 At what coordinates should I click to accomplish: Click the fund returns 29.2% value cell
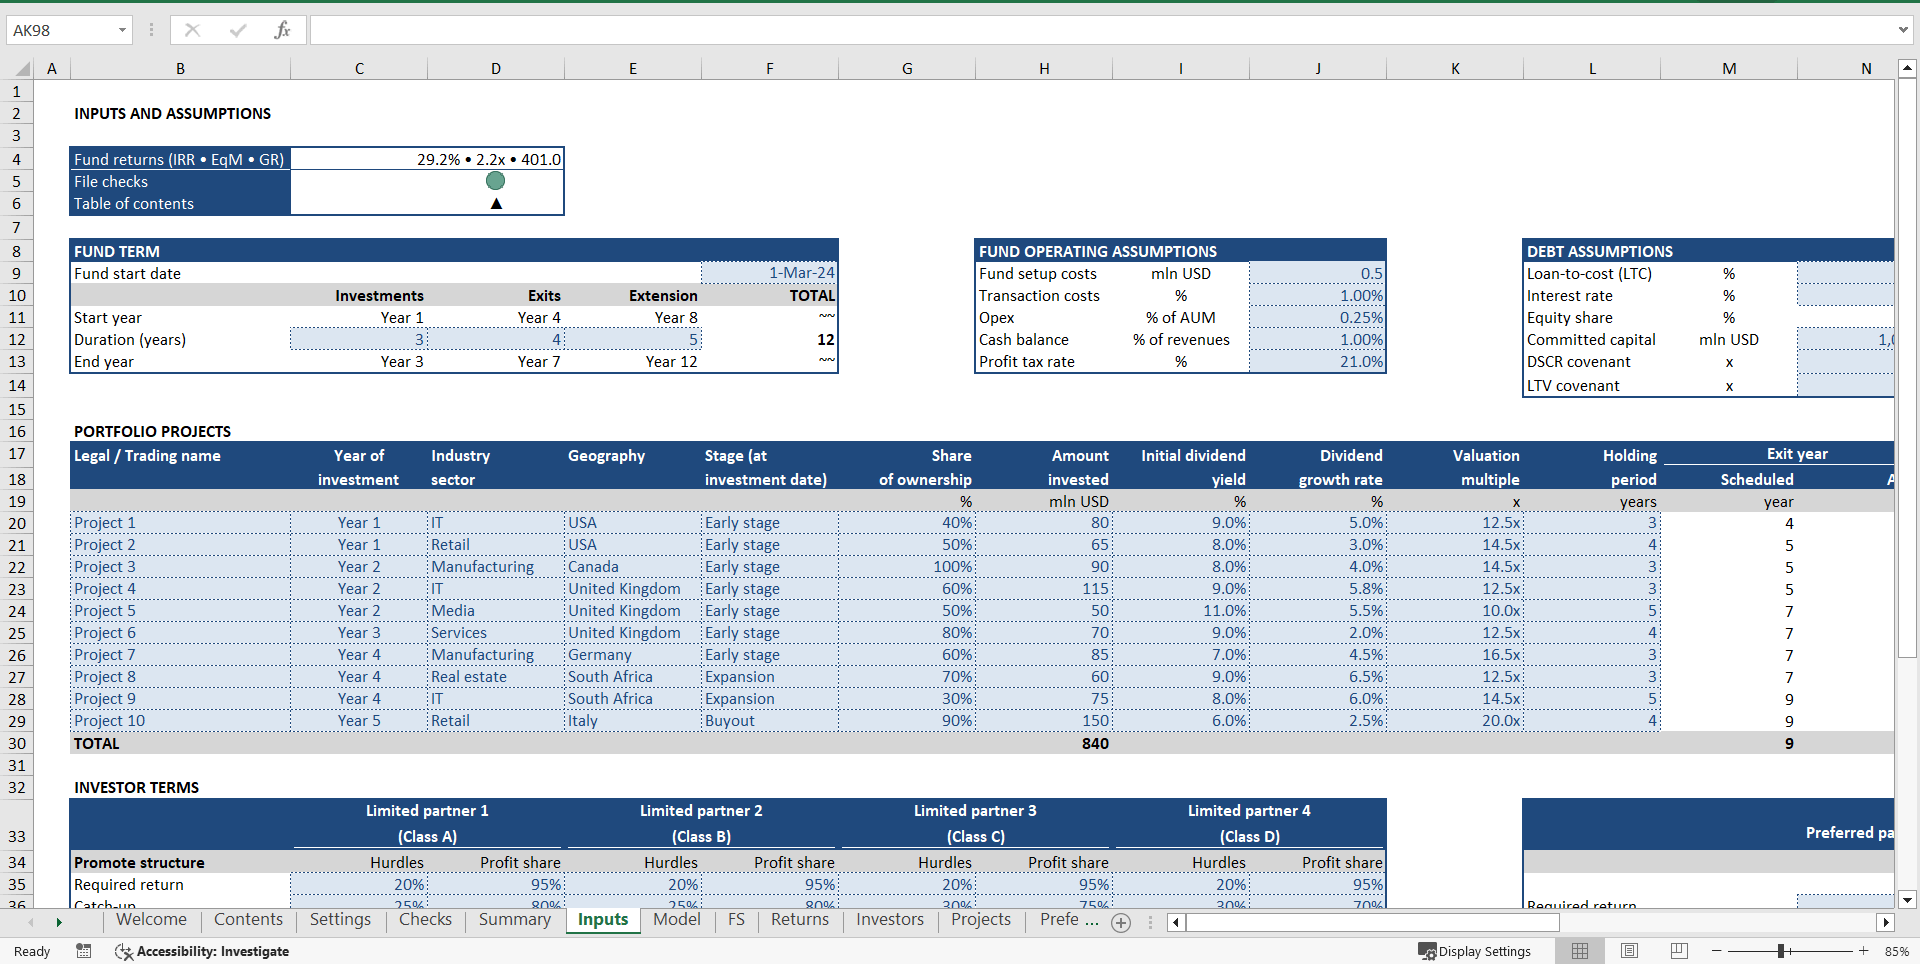(x=428, y=159)
